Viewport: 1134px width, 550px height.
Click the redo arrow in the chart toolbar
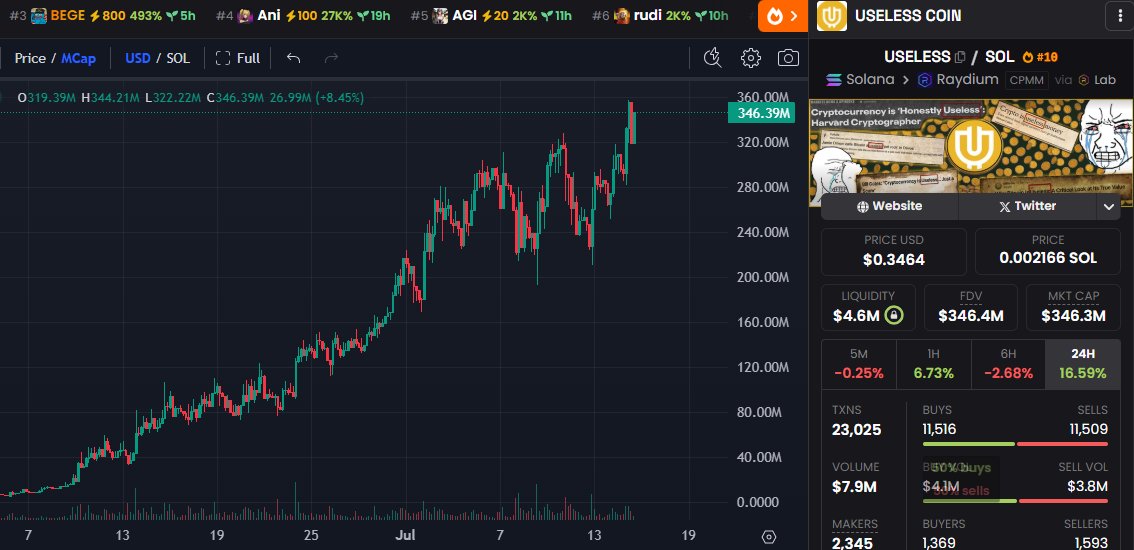(x=331, y=58)
